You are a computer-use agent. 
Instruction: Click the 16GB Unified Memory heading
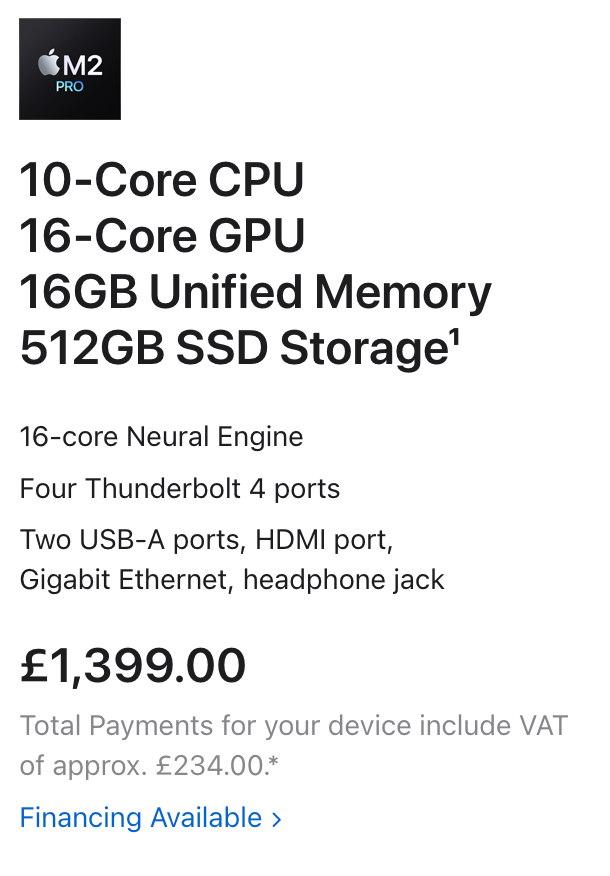pos(255,293)
